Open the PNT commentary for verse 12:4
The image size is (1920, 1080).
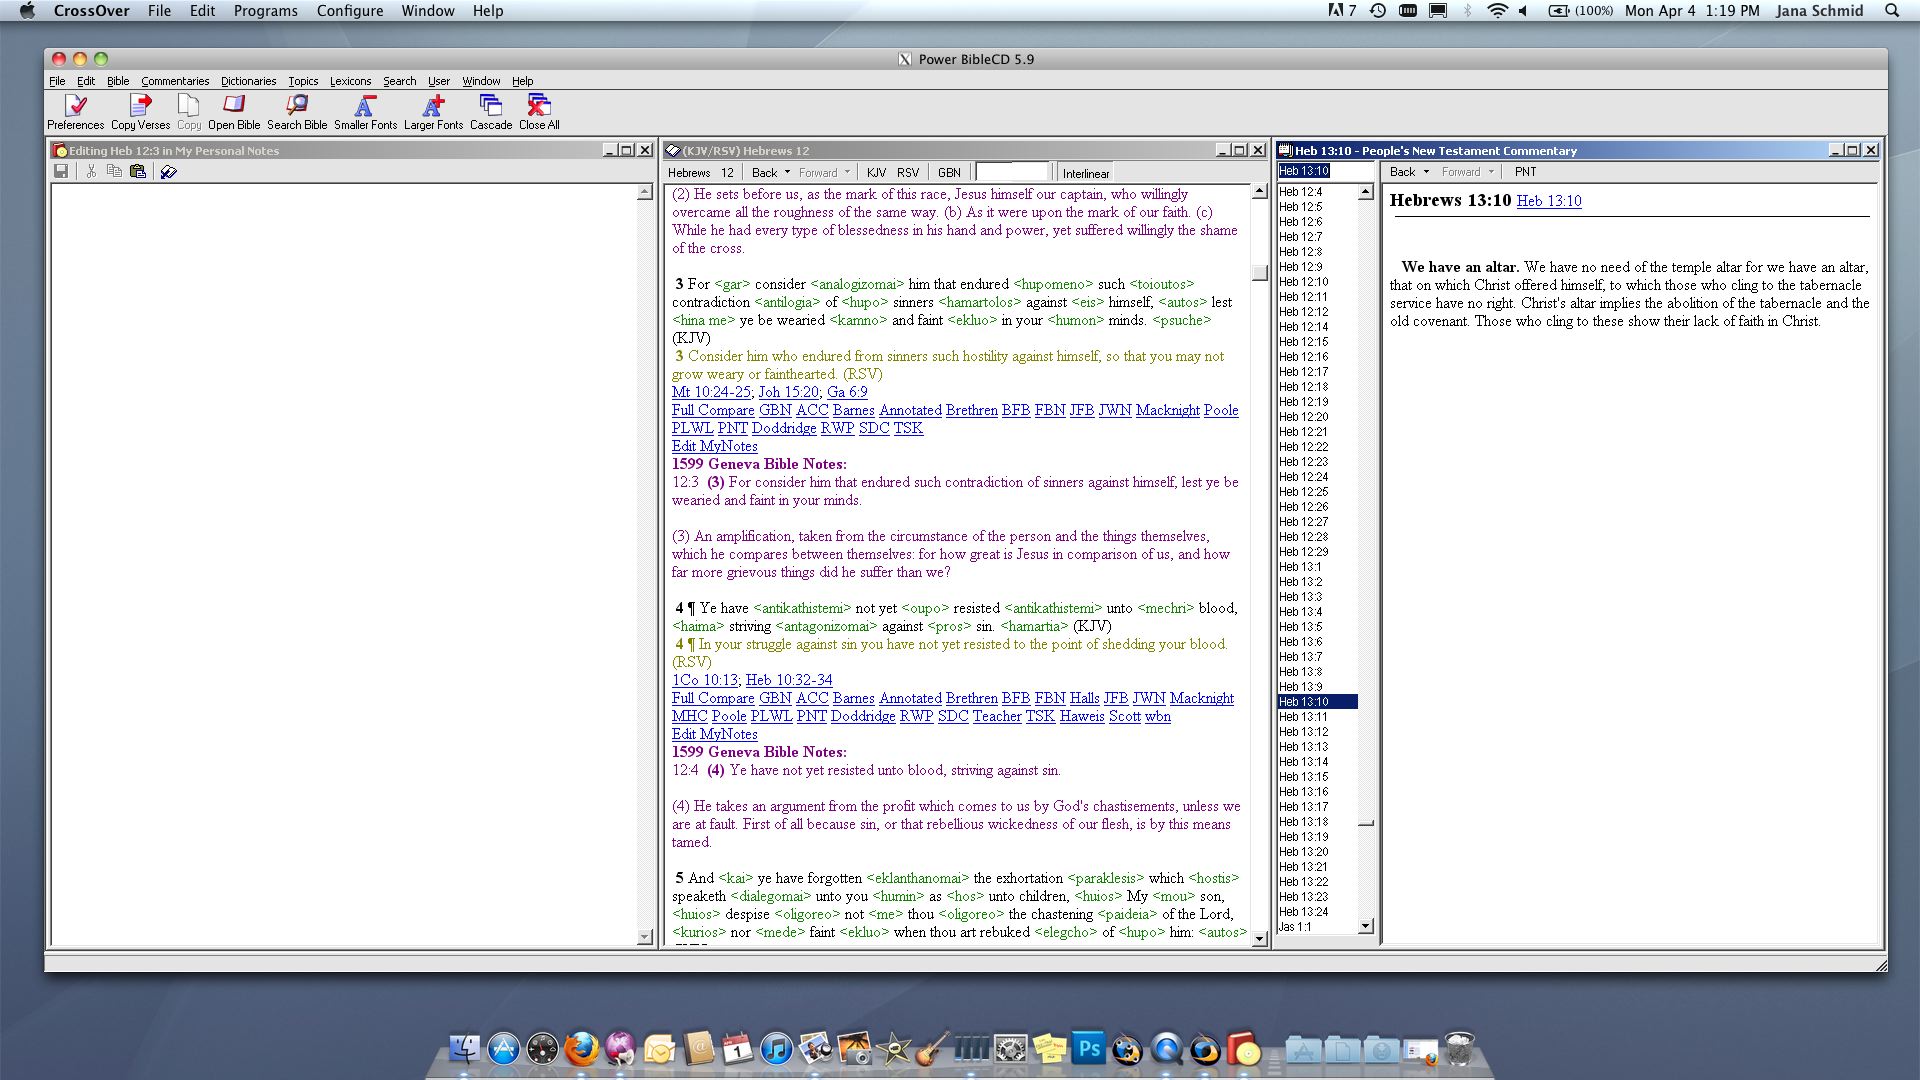812,716
